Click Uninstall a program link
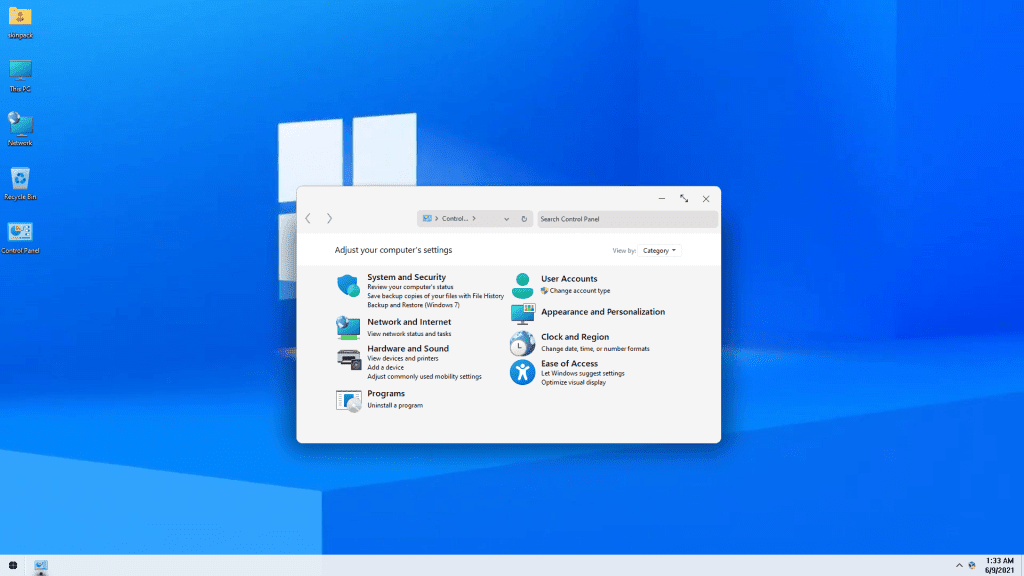The height and width of the screenshot is (576, 1024). click(395, 406)
